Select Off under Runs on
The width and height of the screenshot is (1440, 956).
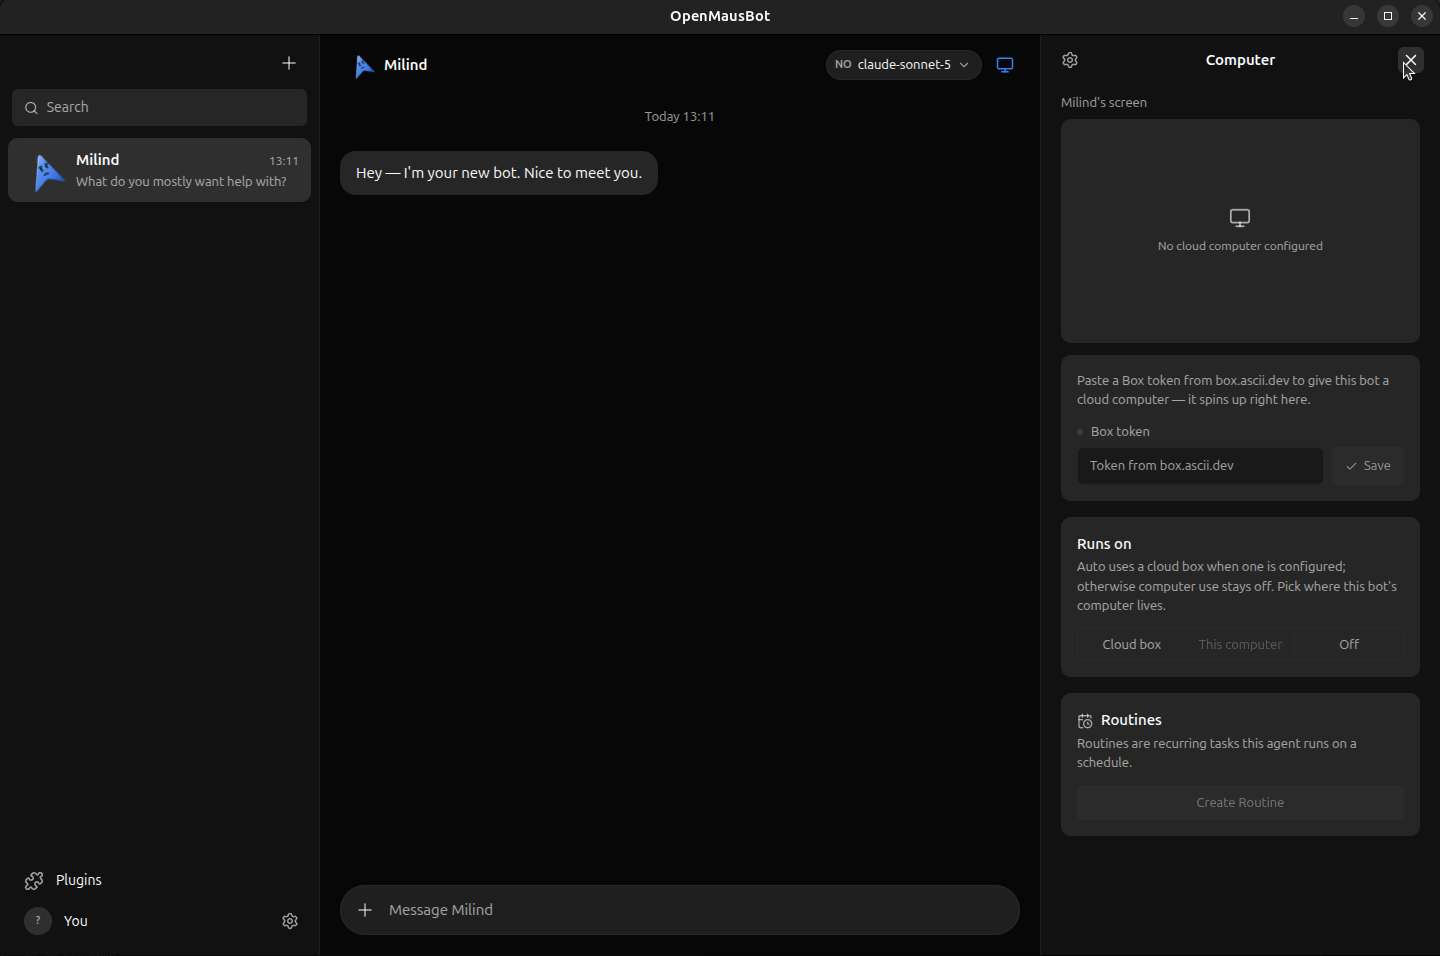pos(1349,645)
